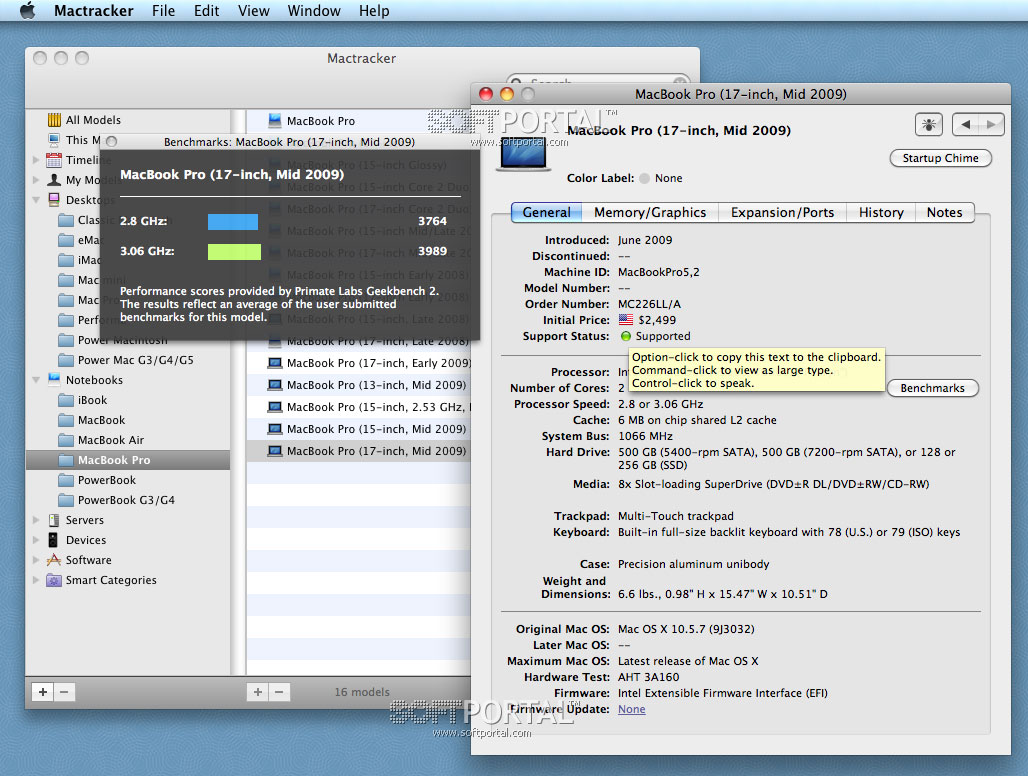Screen dimensions: 1028x776
Task: Collapse the Desktops category
Action: pos(36,200)
